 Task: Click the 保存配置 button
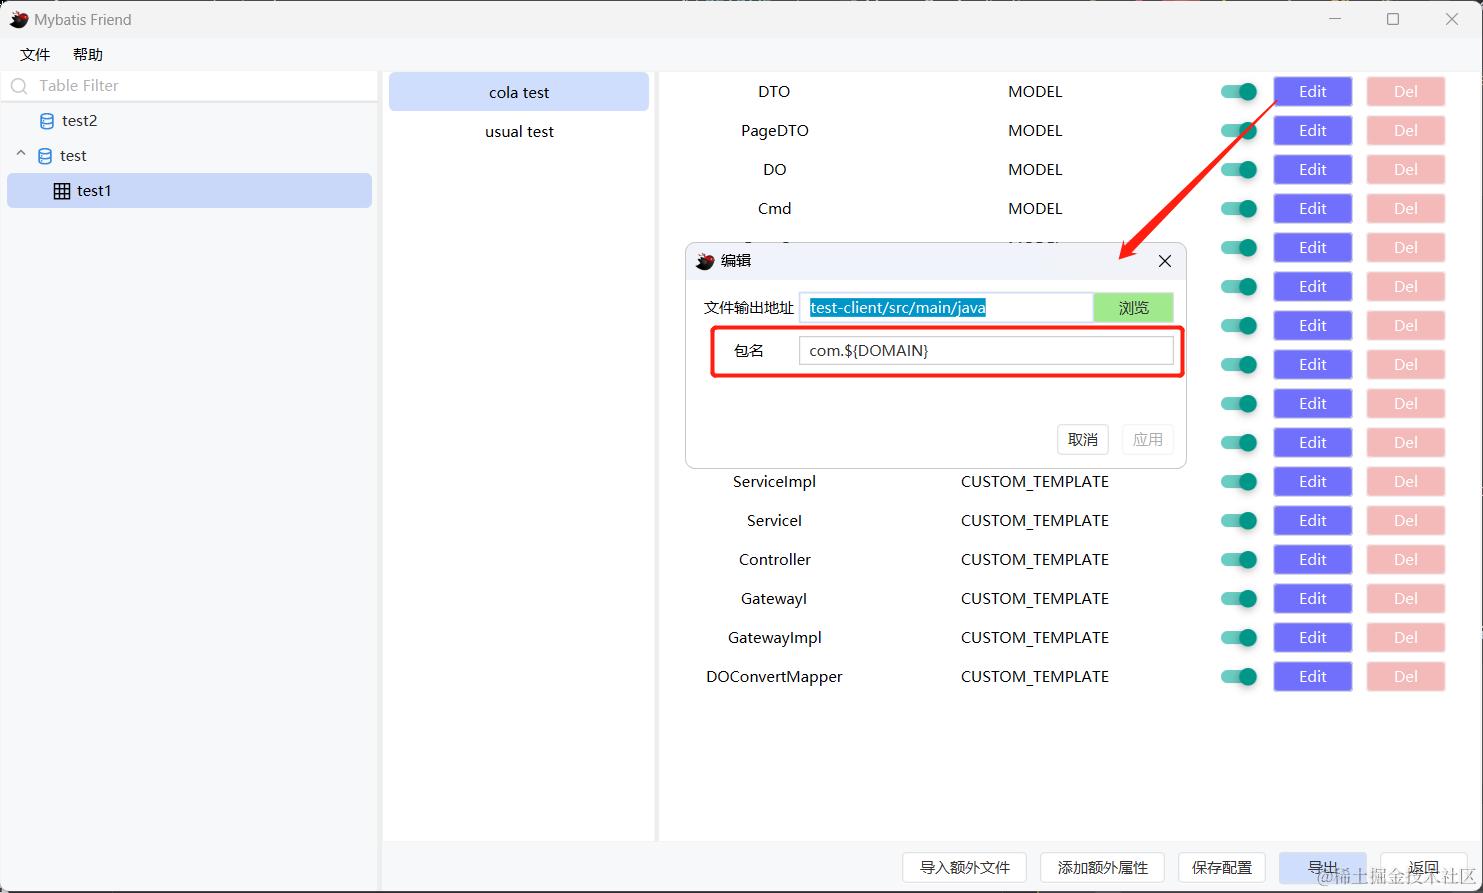point(1222,868)
